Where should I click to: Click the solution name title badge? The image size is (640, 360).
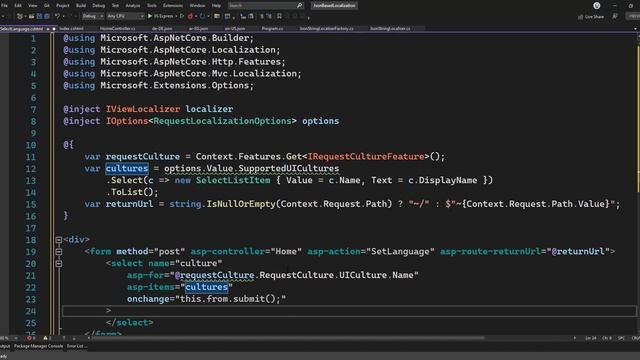334,6
